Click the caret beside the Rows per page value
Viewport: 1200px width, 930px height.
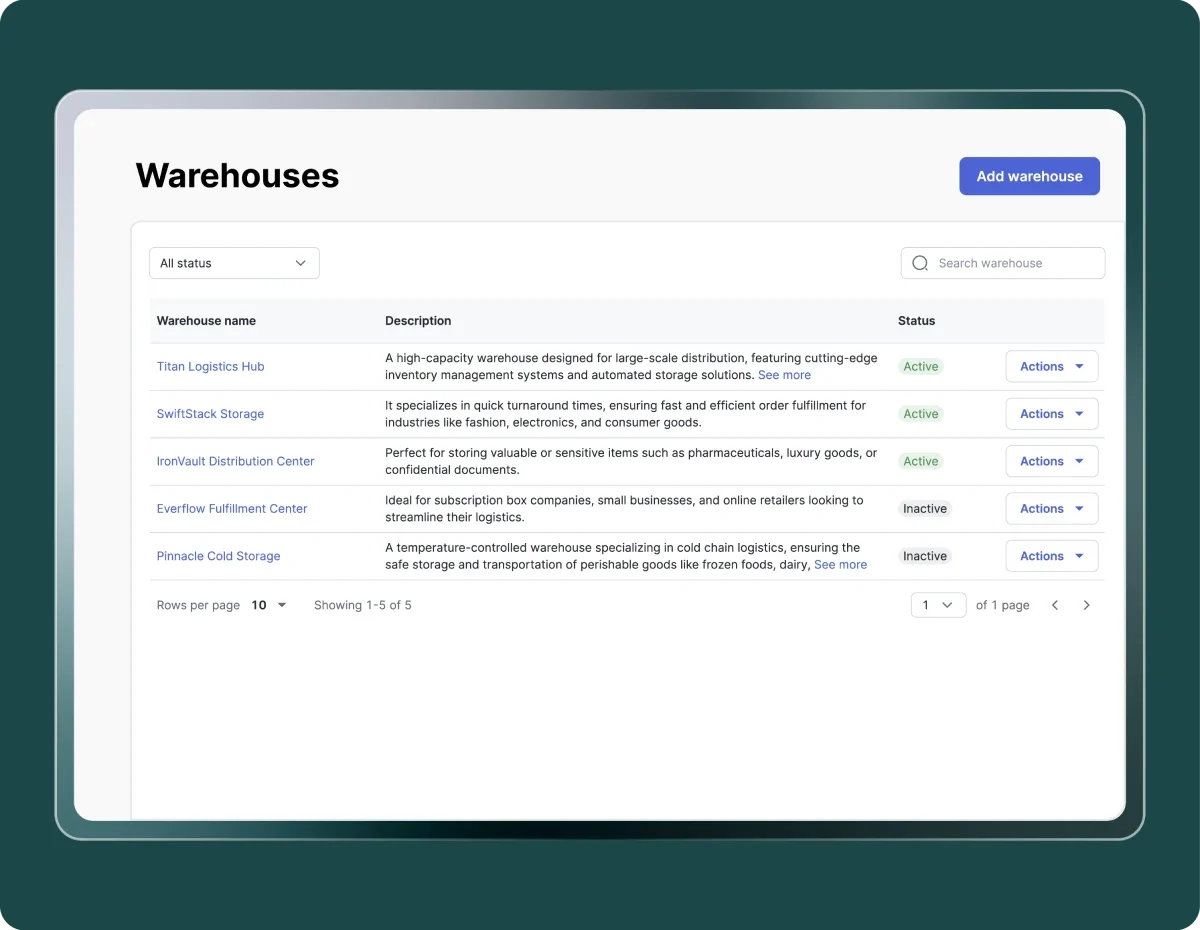click(280, 605)
